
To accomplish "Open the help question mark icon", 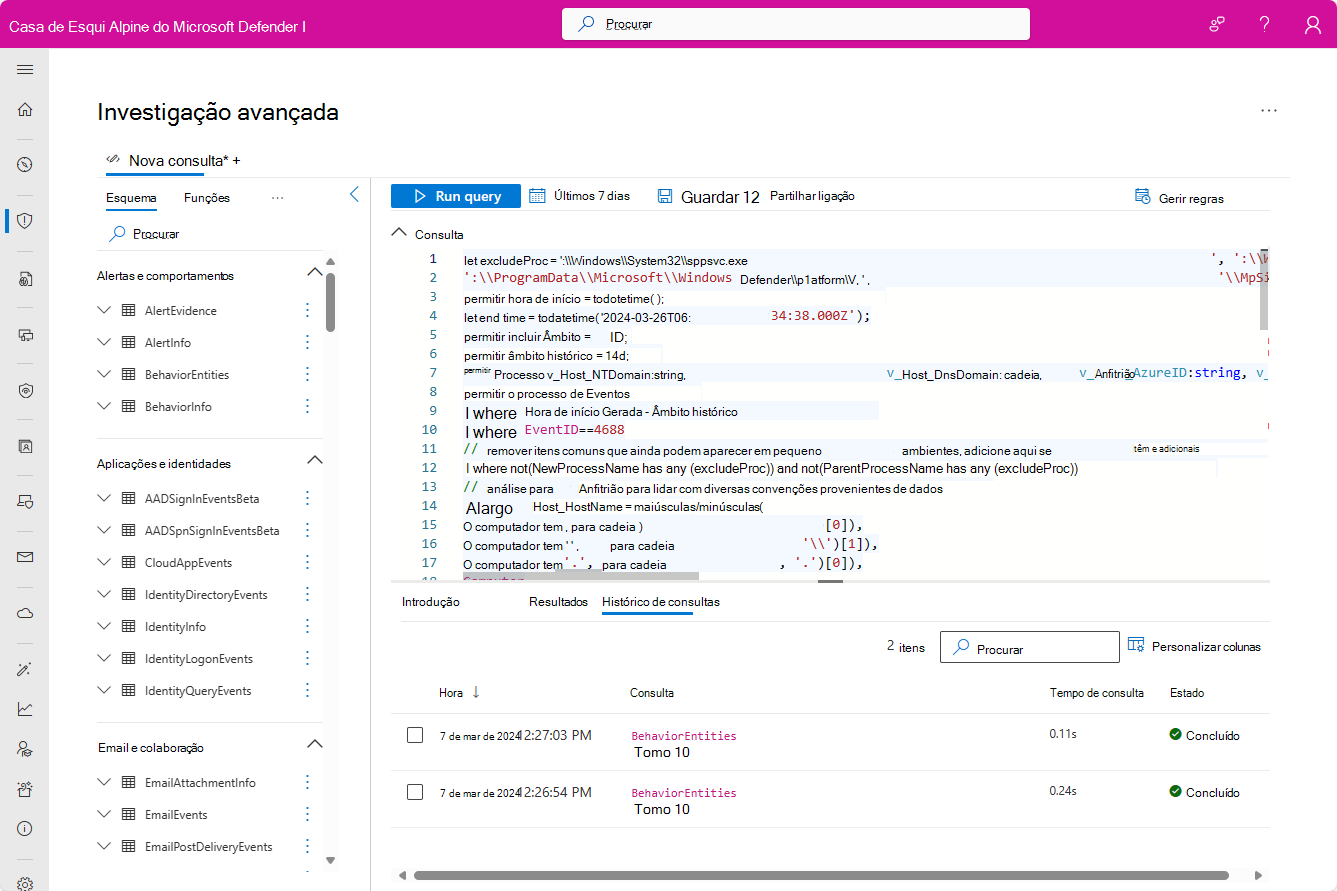I will [1265, 24].
